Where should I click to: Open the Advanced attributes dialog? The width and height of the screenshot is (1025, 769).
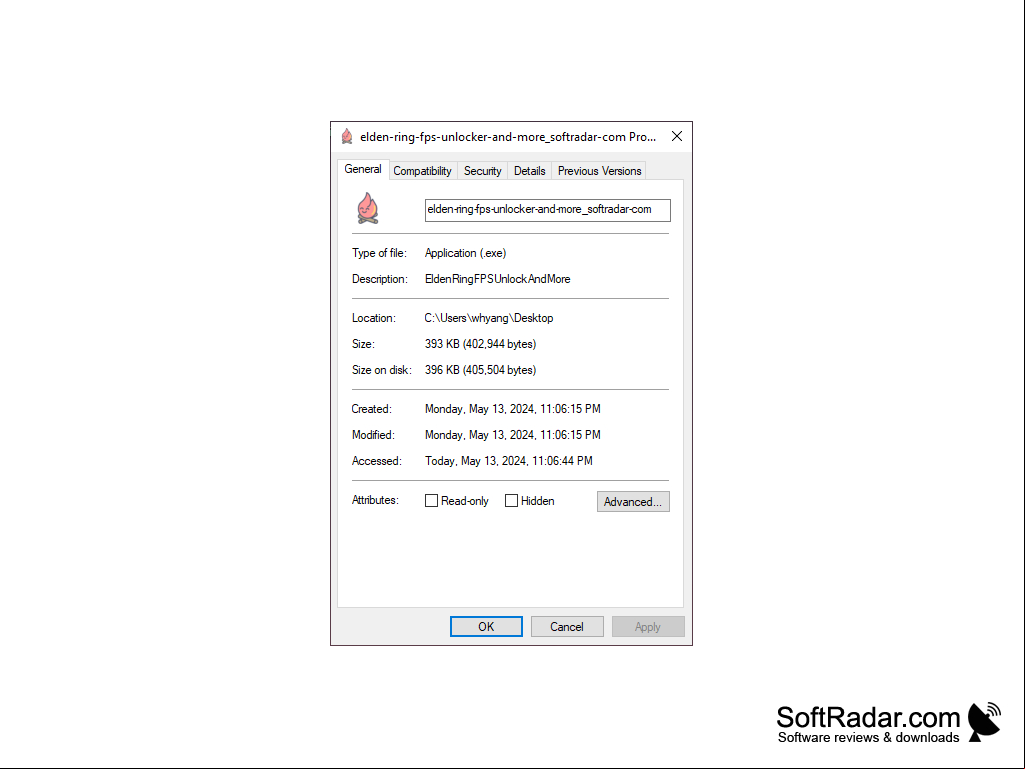click(633, 502)
